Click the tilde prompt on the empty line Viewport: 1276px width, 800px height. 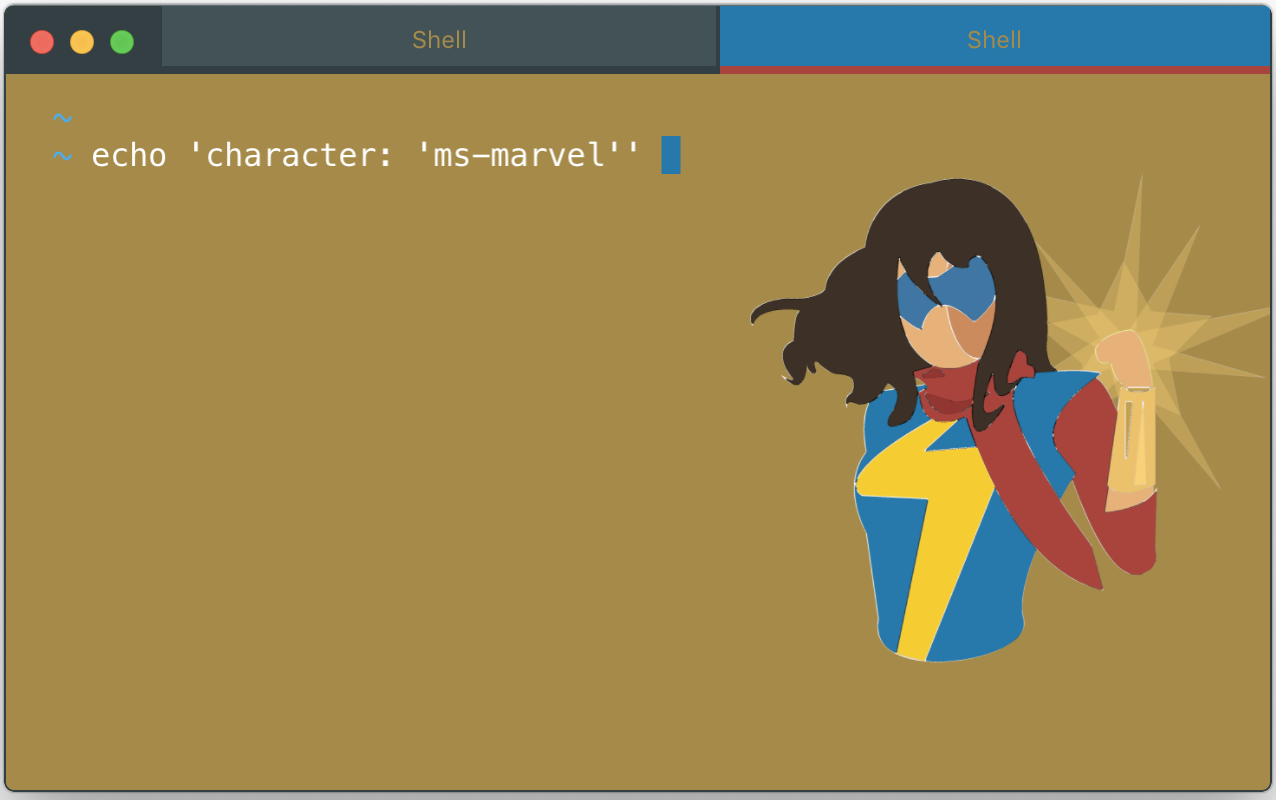62,119
